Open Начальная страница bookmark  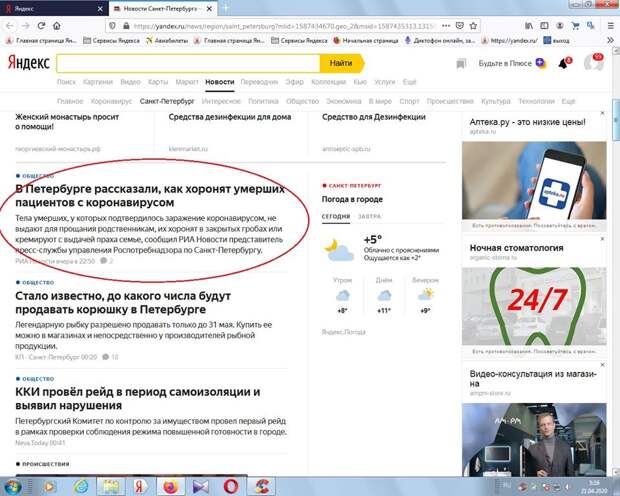pos(366,40)
